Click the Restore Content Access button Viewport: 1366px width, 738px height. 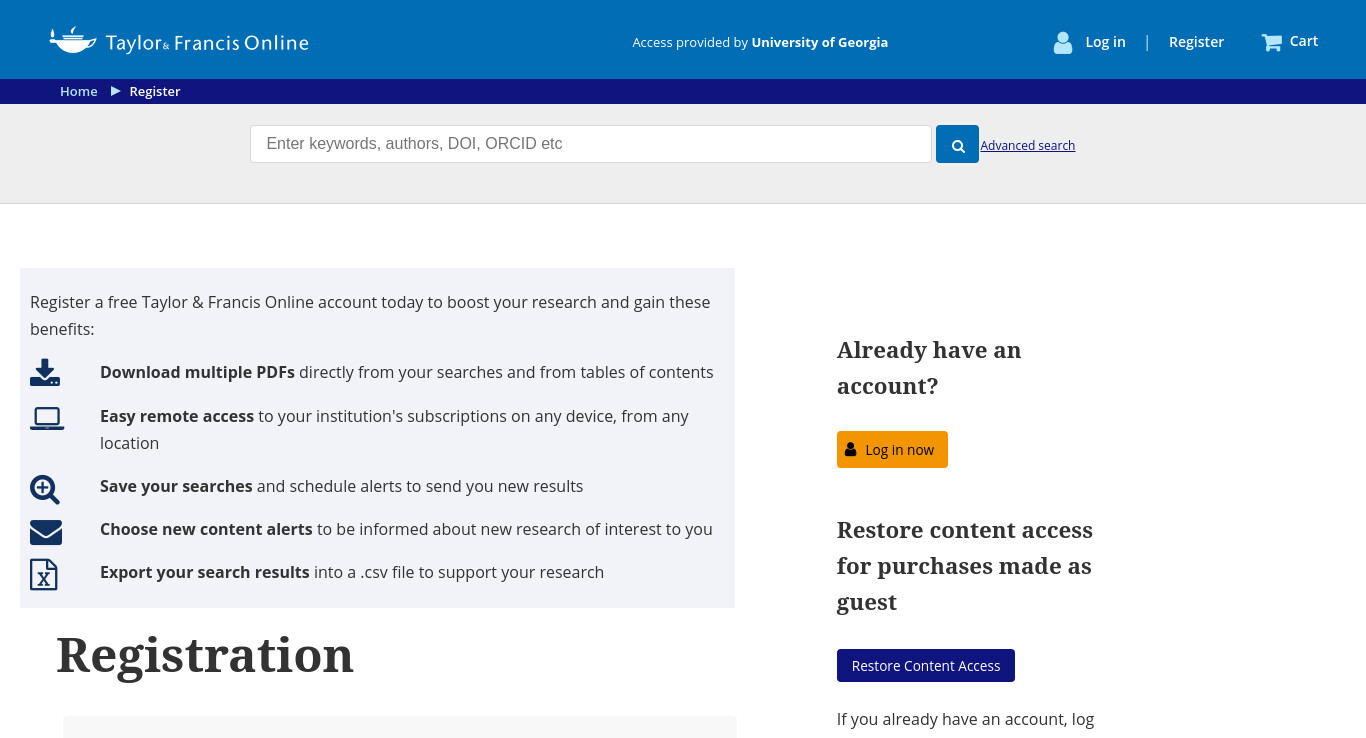[x=926, y=666]
